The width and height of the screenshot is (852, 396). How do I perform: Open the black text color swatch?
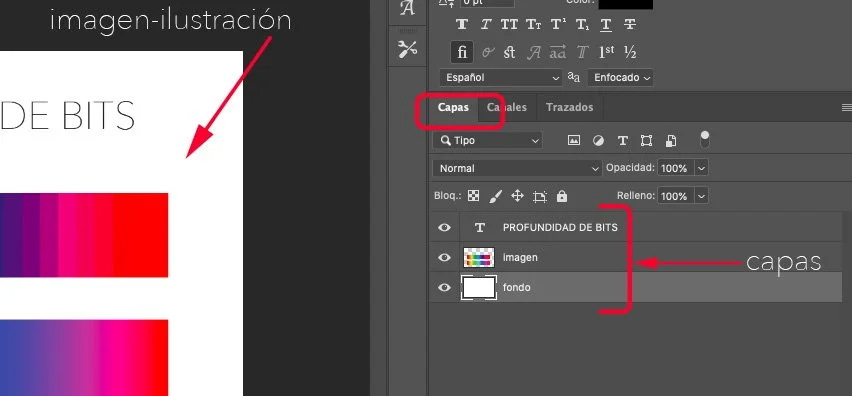tap(625, 4)
